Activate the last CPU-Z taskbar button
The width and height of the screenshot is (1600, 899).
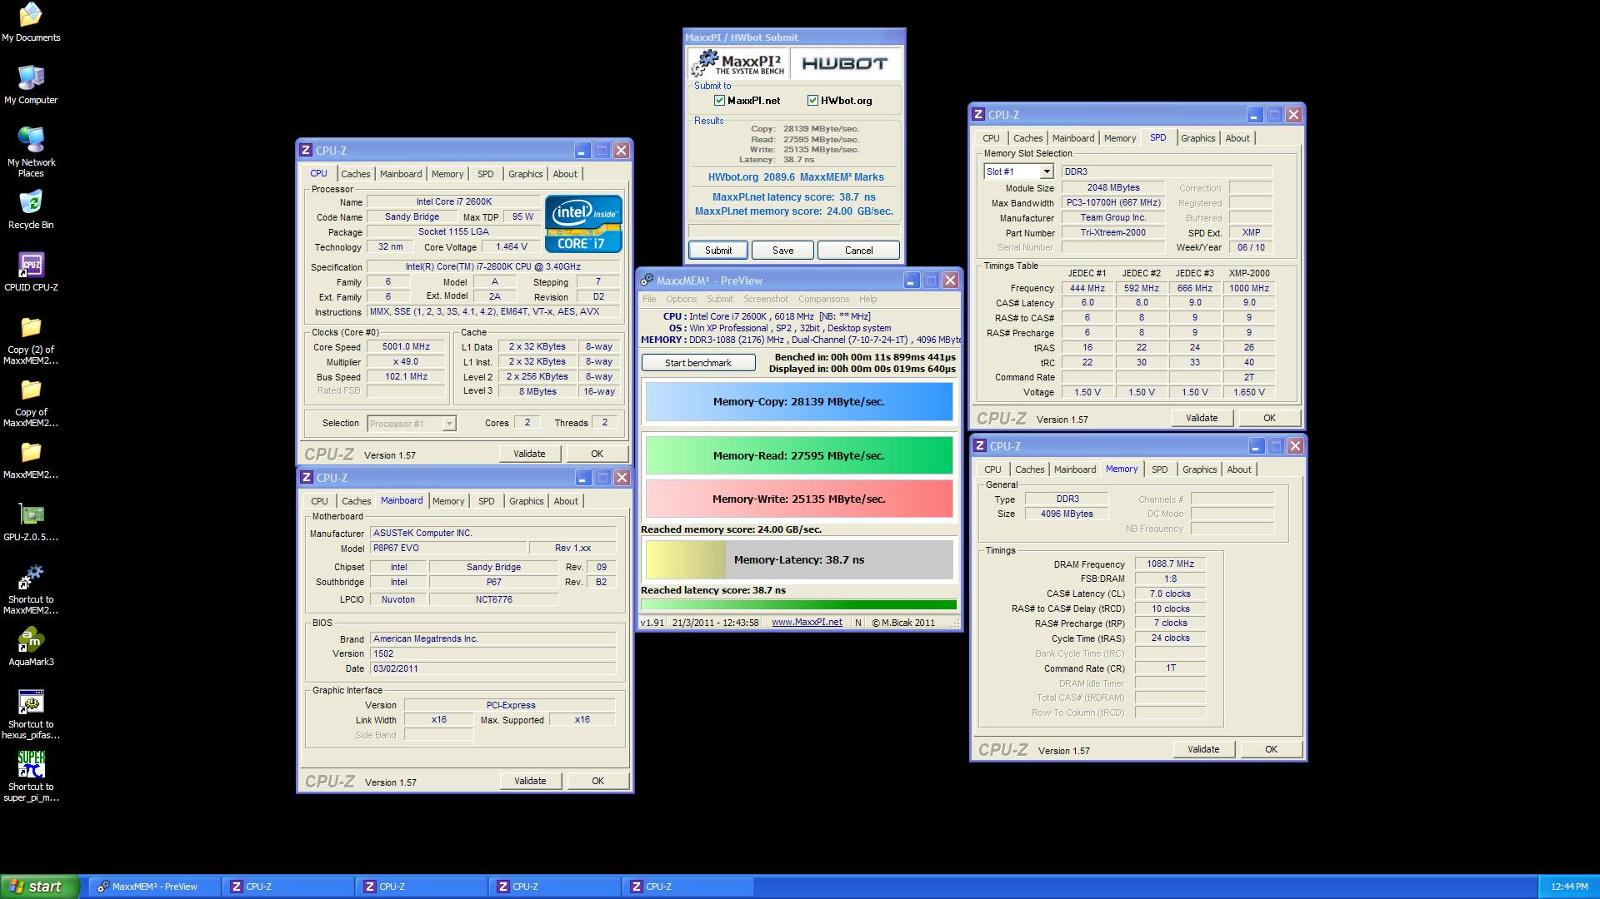point(687,886)
